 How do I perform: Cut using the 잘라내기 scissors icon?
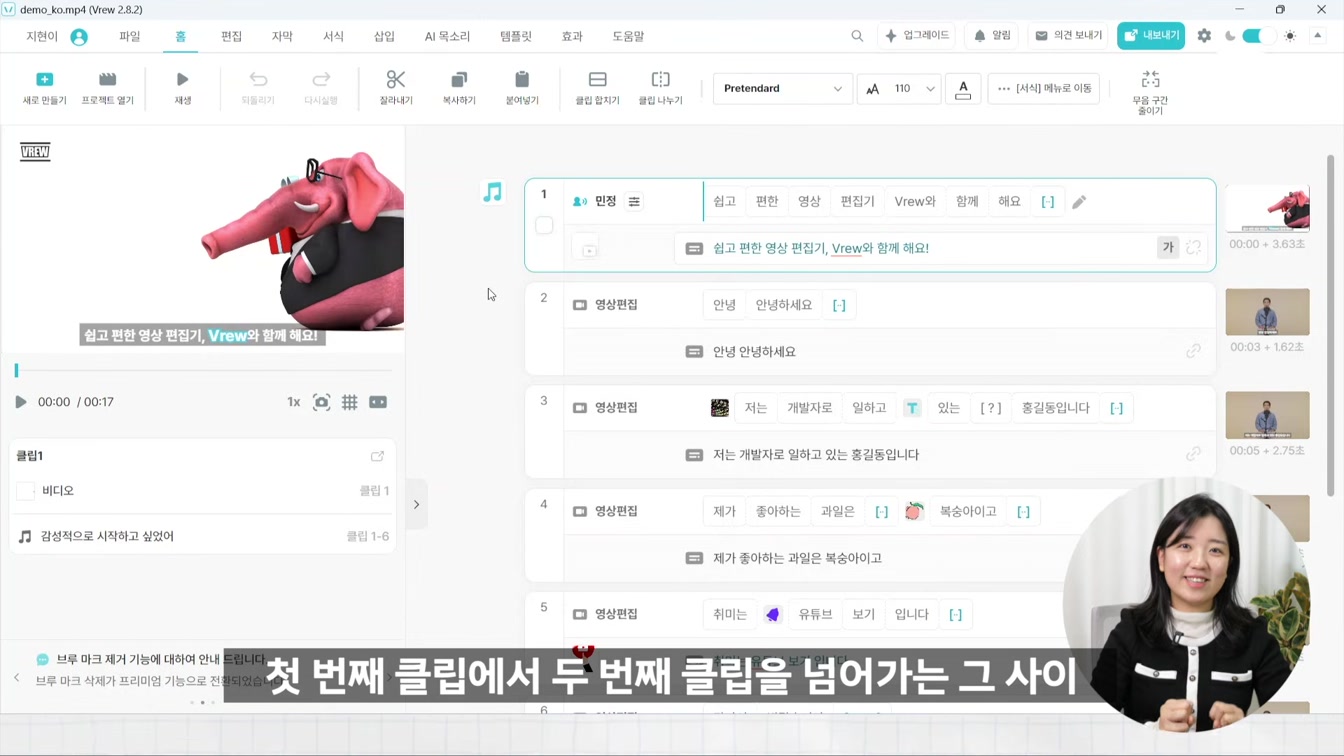tap(396, 79)
